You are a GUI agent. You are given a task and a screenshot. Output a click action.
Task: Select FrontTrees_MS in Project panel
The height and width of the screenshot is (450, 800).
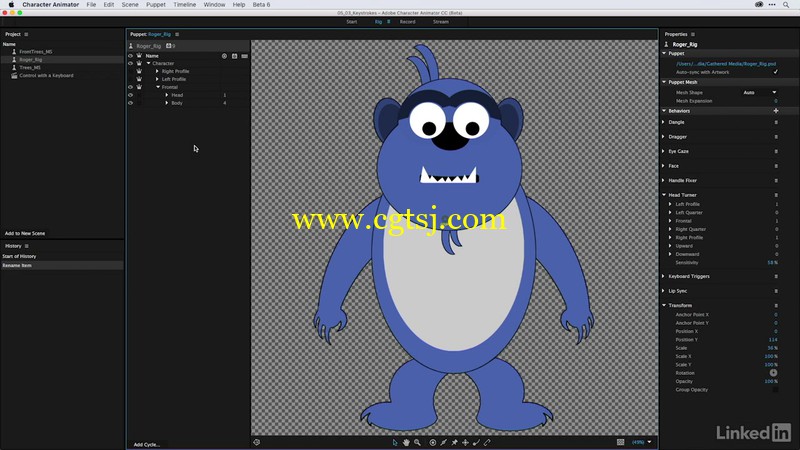pyautogui.click(x=36, y=52)
